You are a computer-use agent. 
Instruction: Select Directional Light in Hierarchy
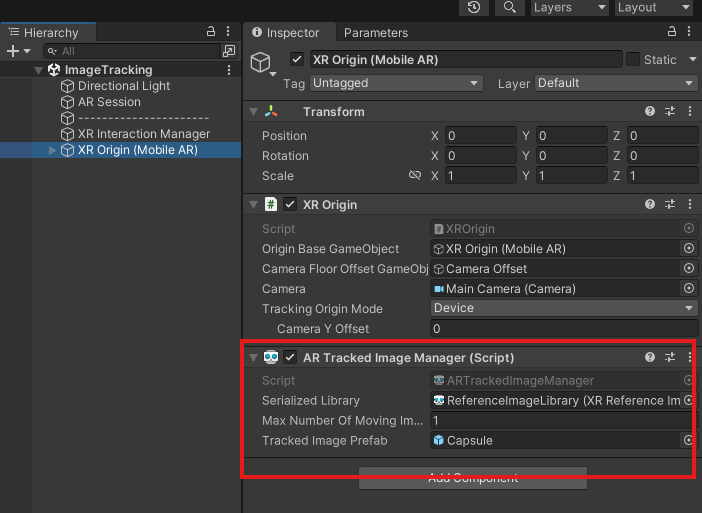tap(124, 86)
